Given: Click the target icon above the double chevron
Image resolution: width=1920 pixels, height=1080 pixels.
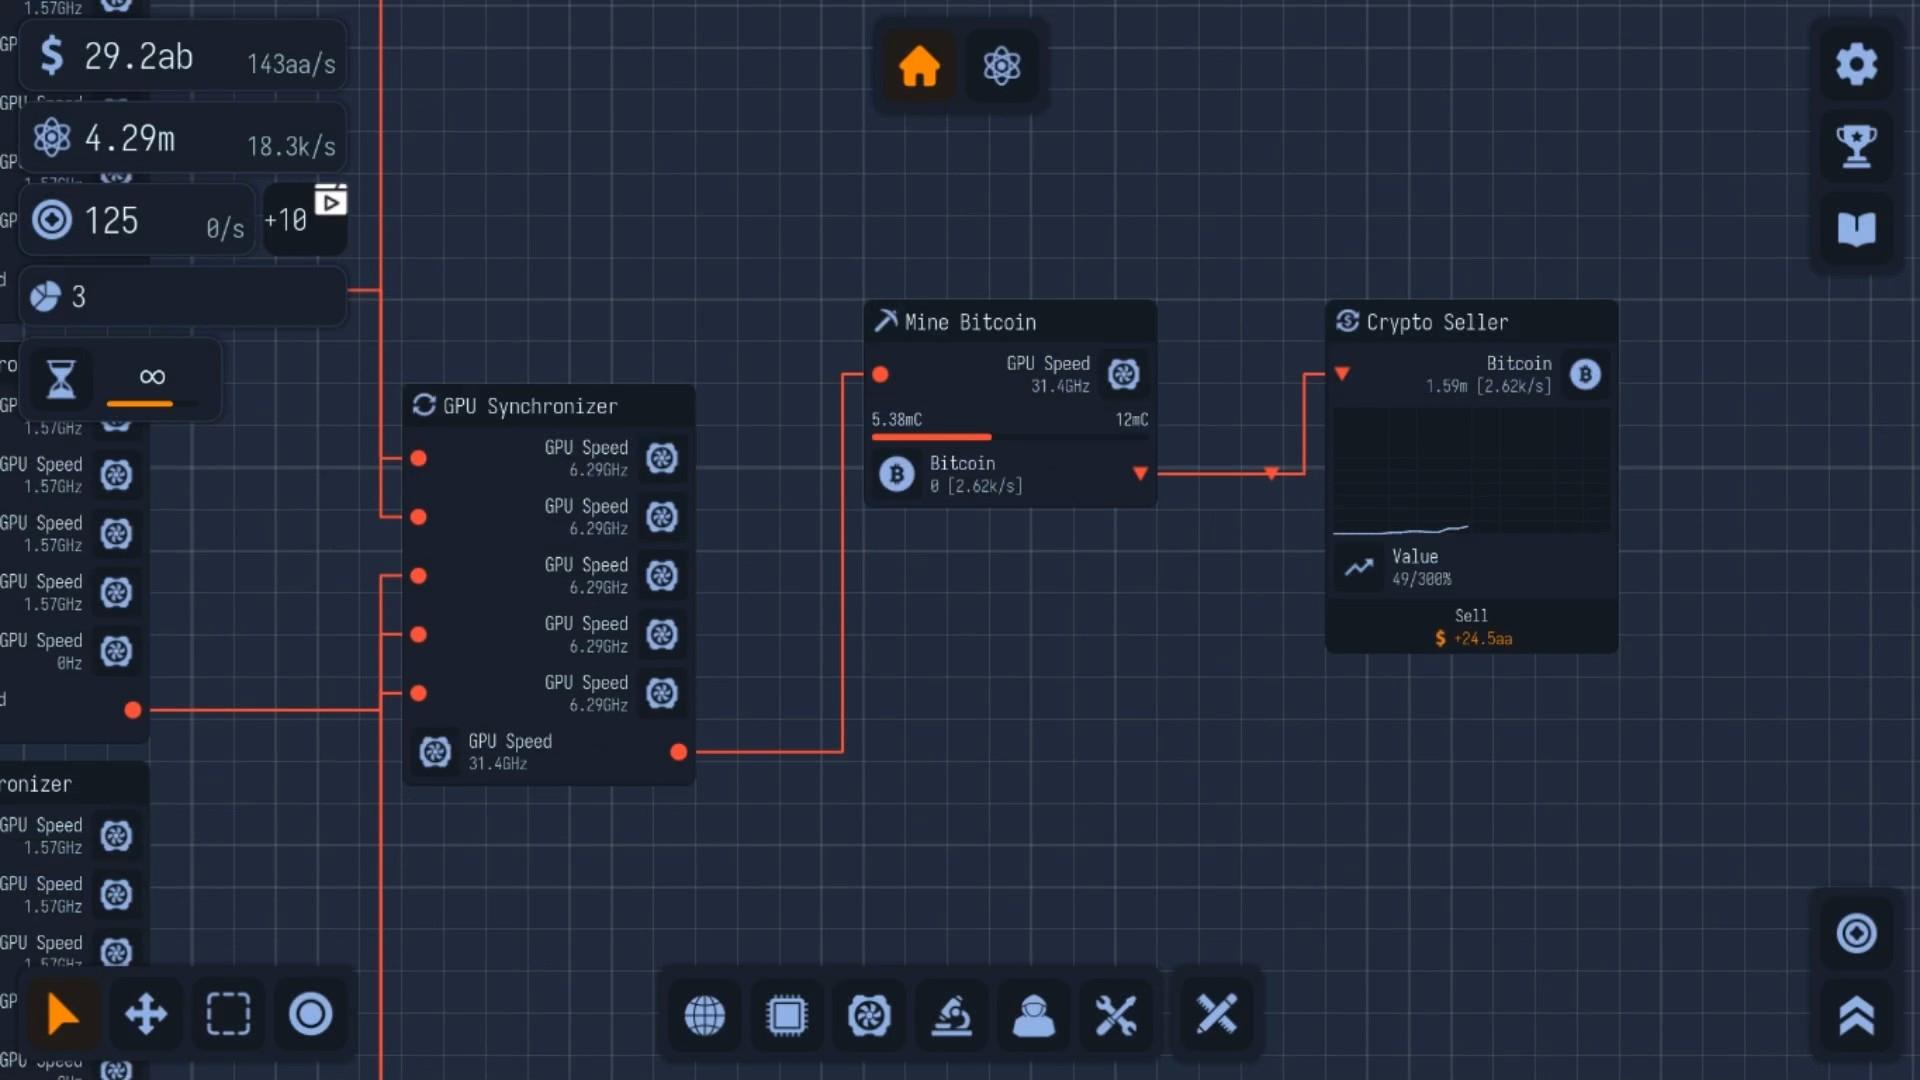Looking at the screenshot, I should coord(1856,933).
